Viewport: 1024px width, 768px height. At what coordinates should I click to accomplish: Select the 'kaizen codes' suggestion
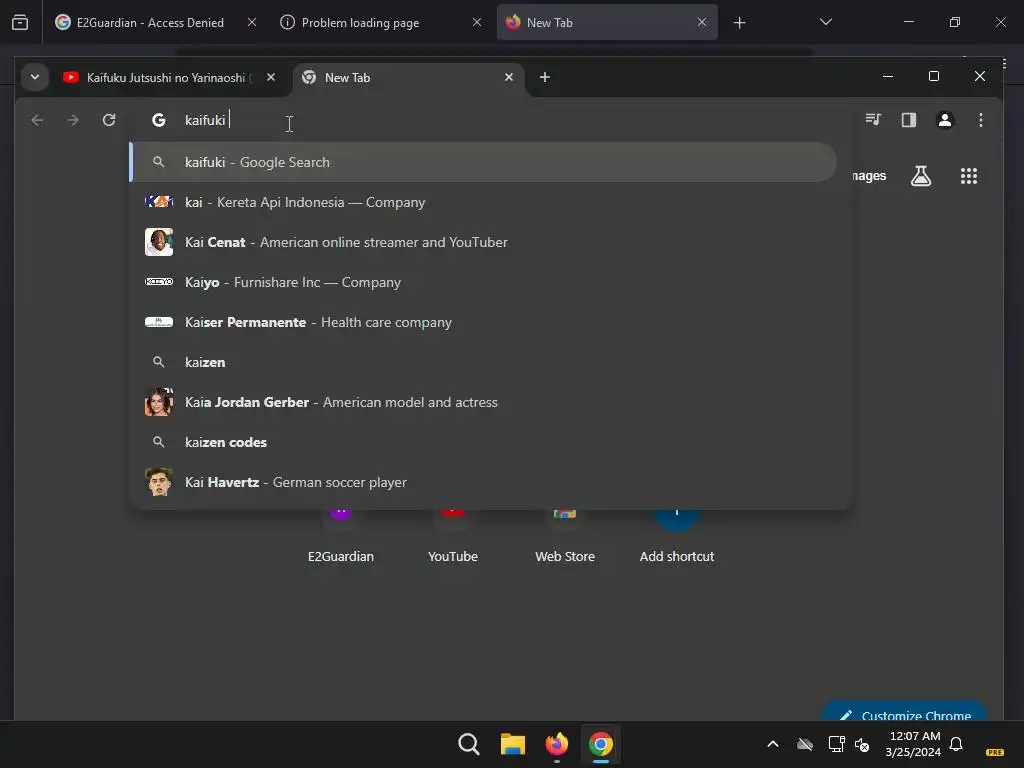483,442
